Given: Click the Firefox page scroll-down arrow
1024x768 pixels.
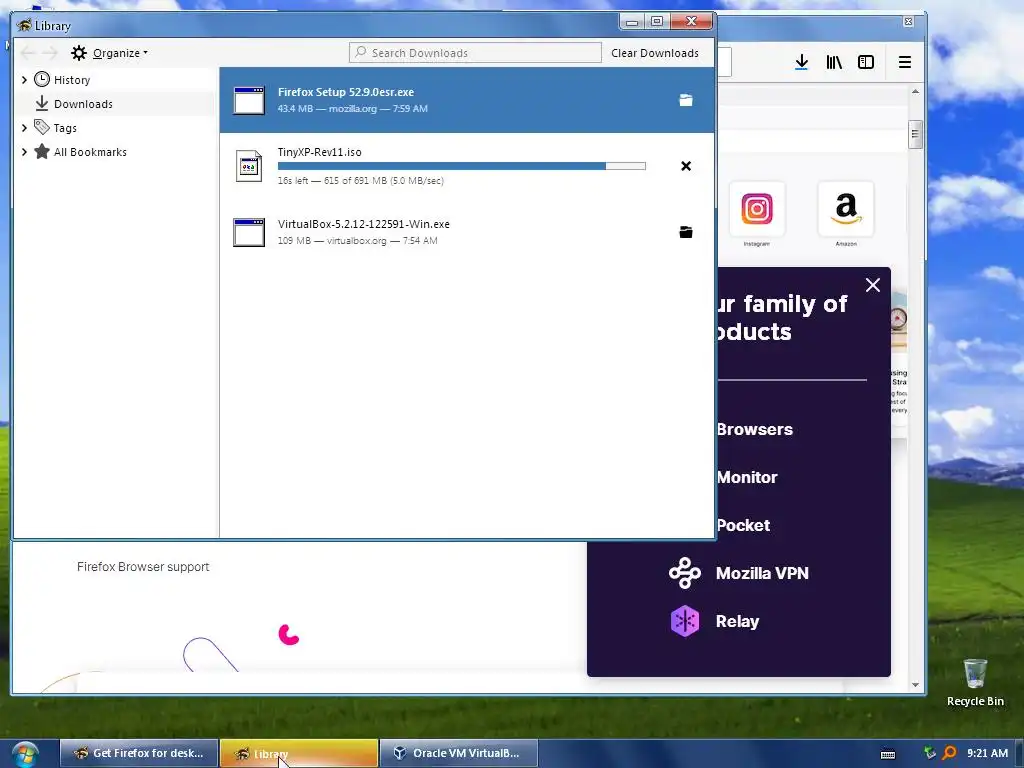Looking at the screenshot, I should click(915, 685).
